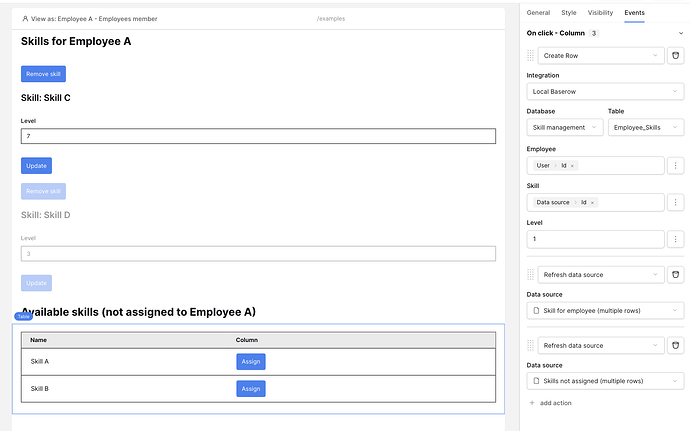This screenshot has width=690, height=431.
Task: Open Employee field options menu
Action: click(x=675, y=166)
